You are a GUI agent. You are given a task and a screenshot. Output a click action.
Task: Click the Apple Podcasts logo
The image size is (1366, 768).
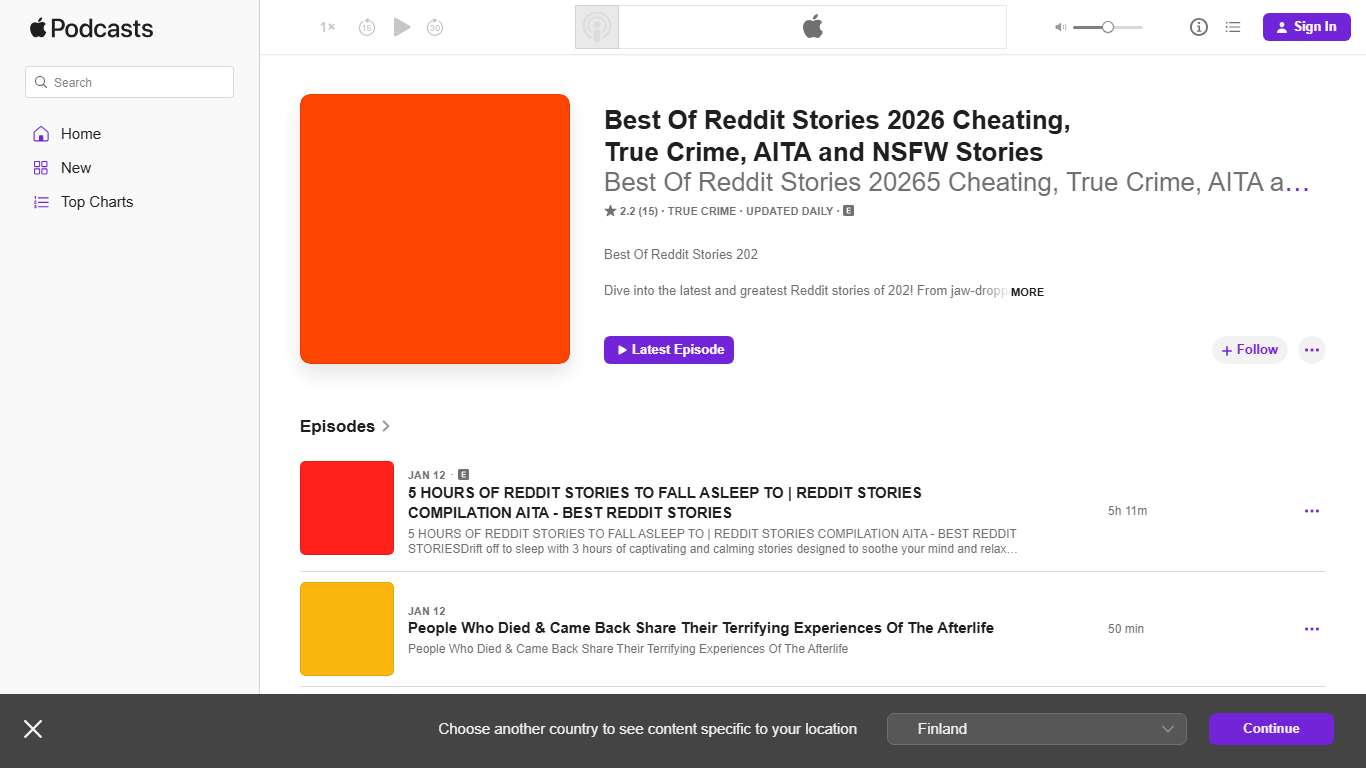tap(91, 28)
